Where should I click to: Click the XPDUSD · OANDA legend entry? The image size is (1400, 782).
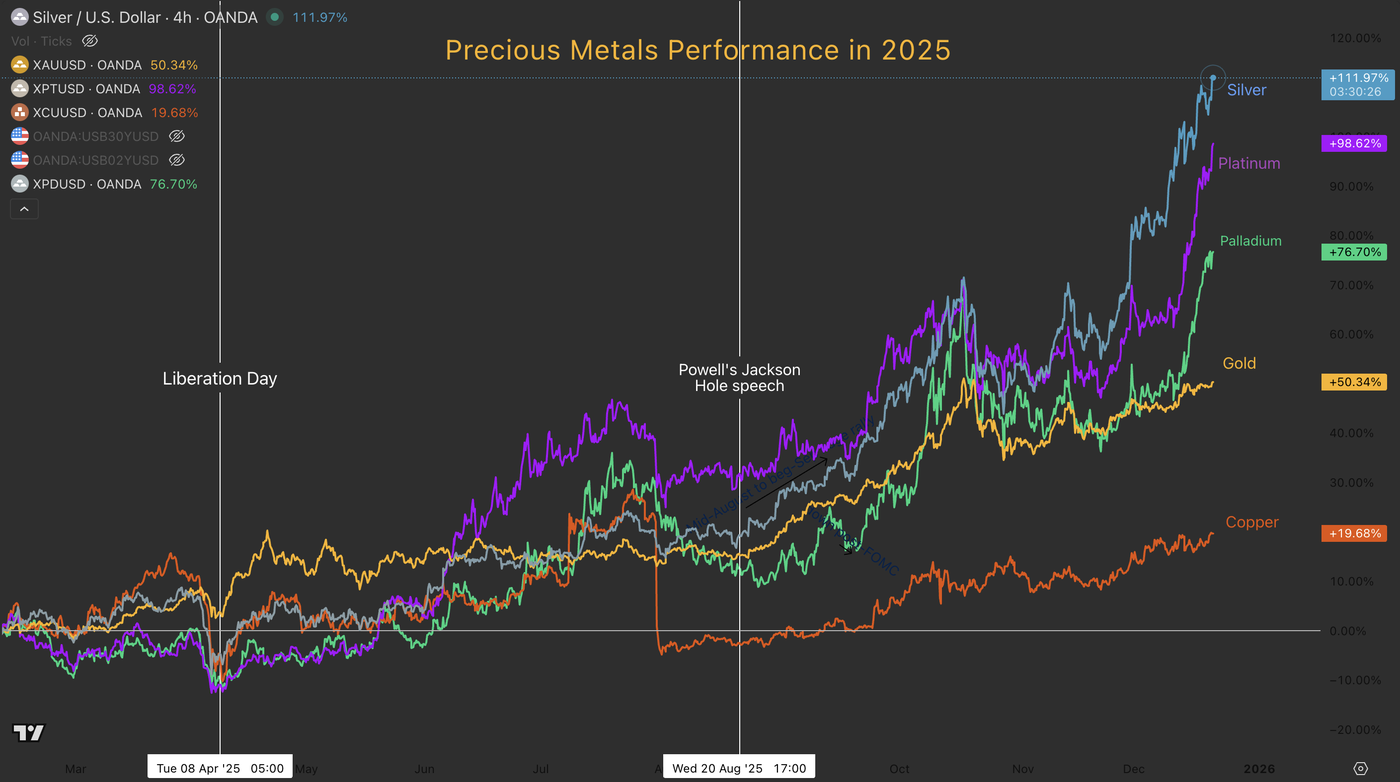tap(87, 184)
